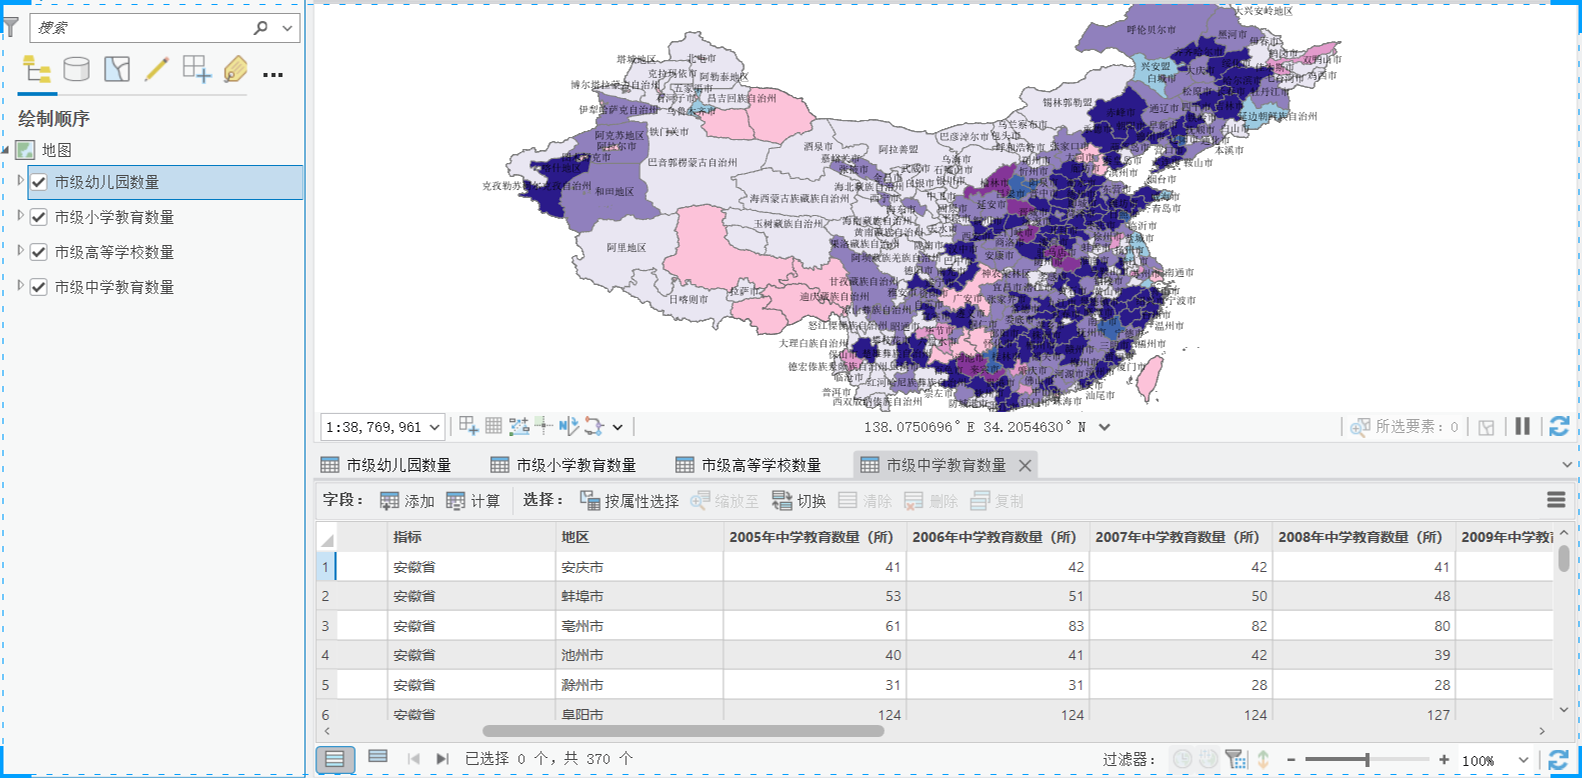The width and height of the screenshot is (1583, 778).
Task: Click 添加 to add a field
Action: (x=407, y=500)
